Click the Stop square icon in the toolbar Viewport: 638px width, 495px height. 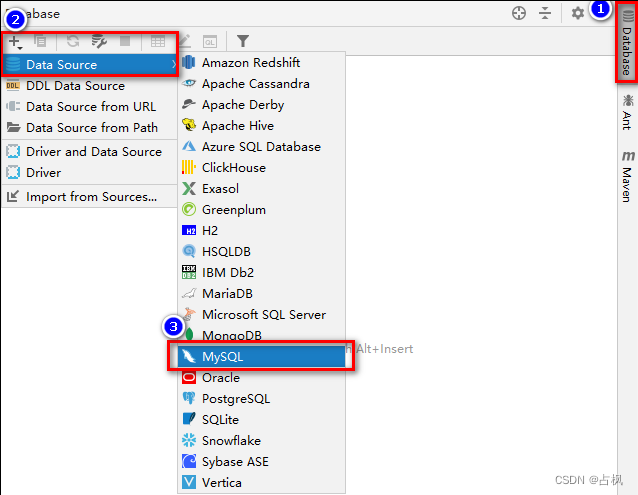coord(125,41)
